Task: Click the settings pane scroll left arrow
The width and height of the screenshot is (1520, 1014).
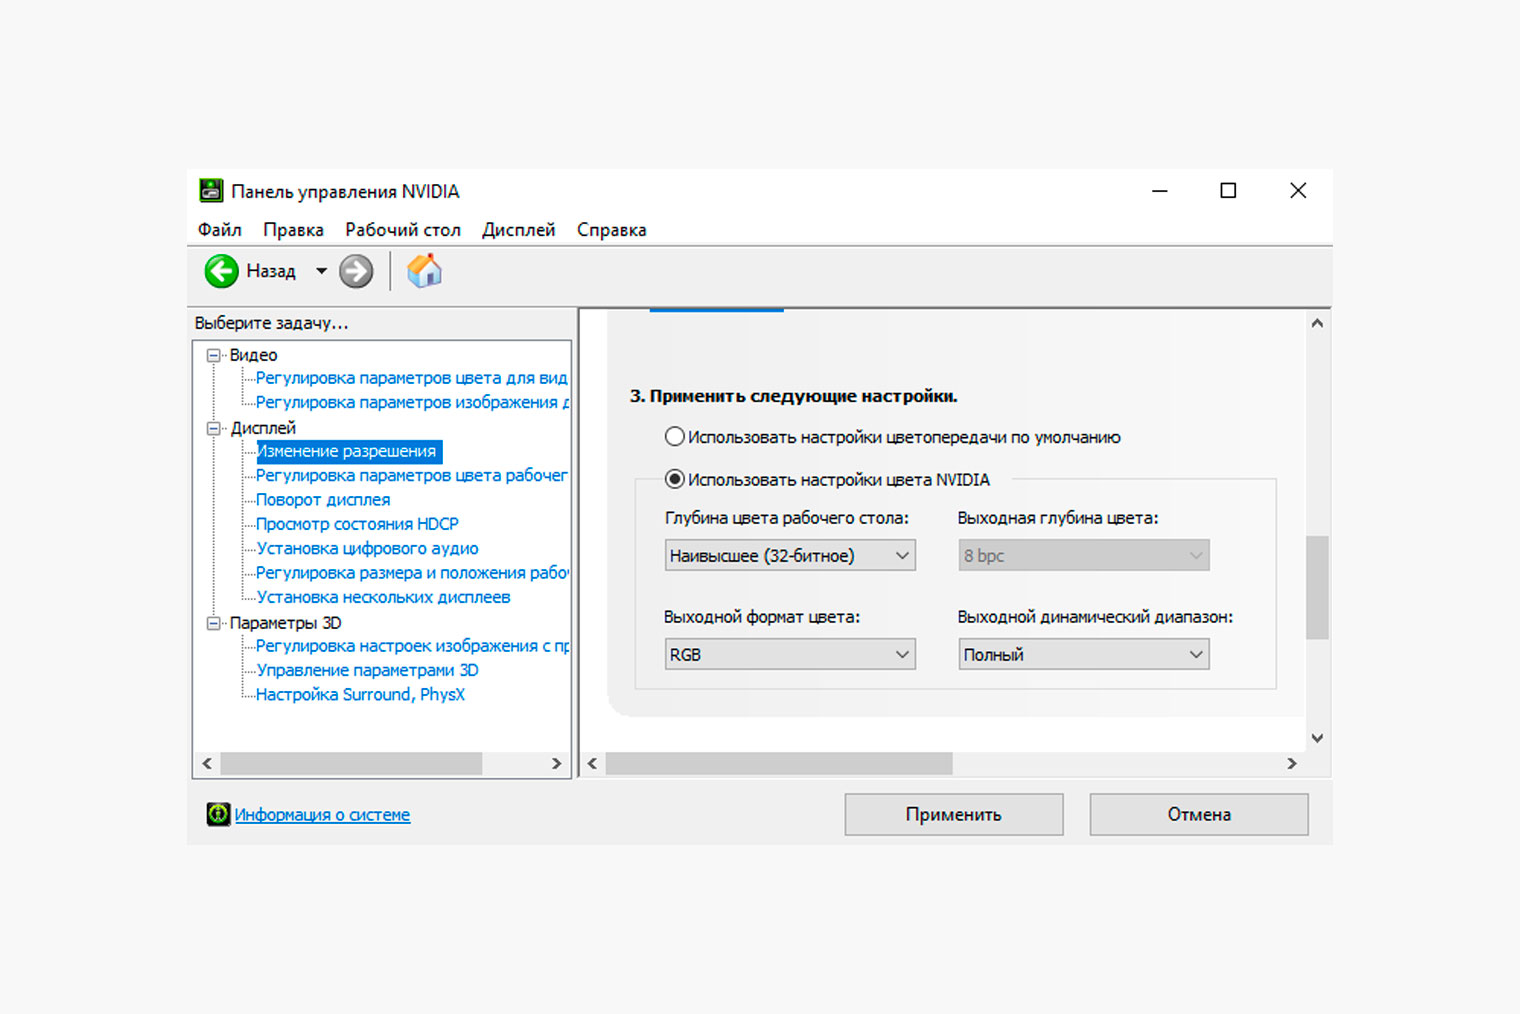Action: click(x=592, y=763)
